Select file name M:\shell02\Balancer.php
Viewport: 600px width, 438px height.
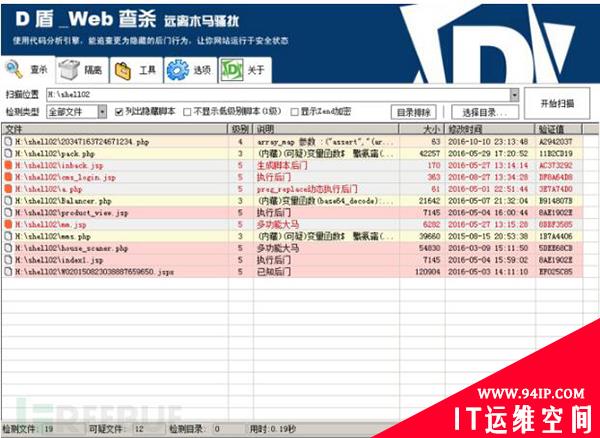pyautogui.click(x=63, y=201)
